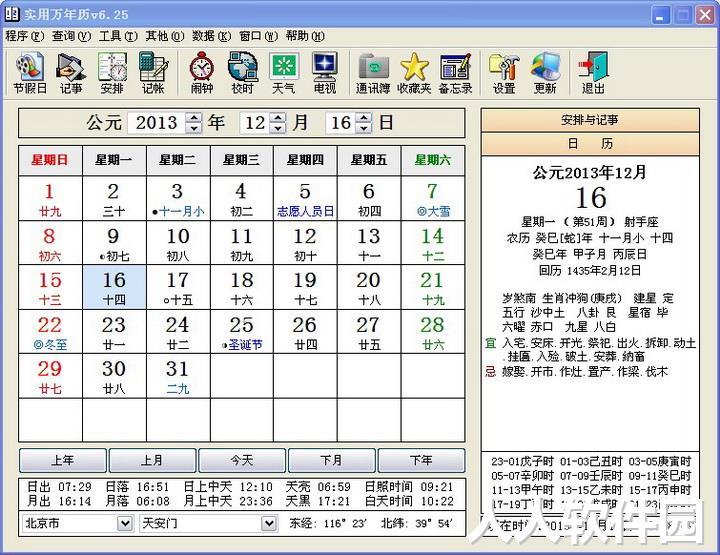Click the 星期日 column header

pos(50,160)
